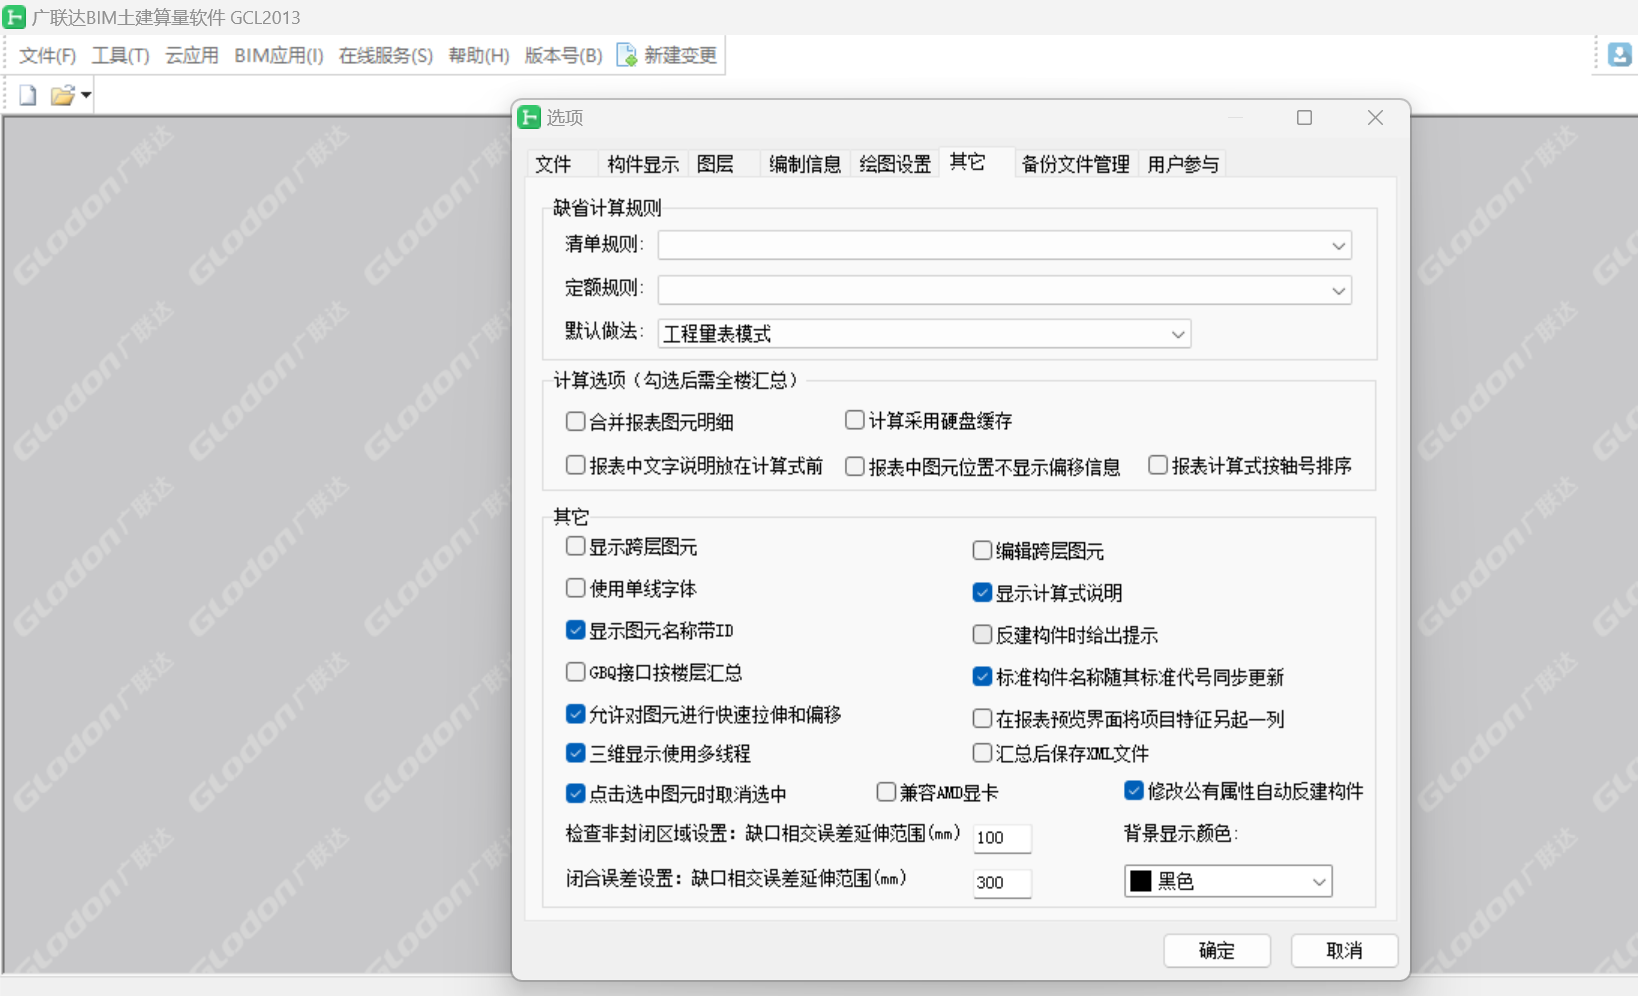1638x996 pixels.
Task: Uncheck 点击选中图元时取消选中
Action: coord(575,793)
